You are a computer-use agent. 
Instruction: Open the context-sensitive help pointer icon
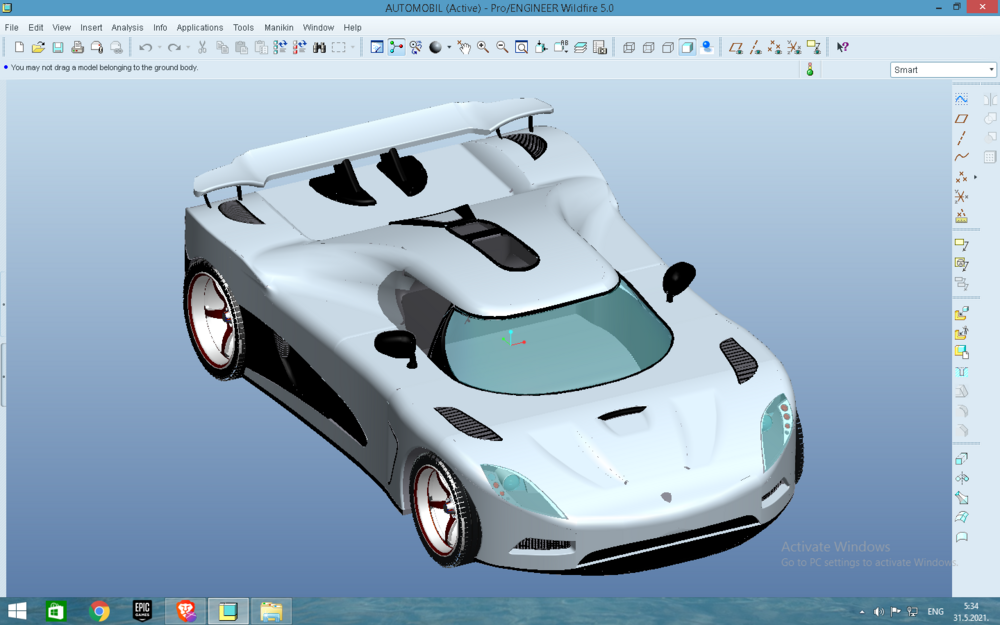[842, 47]
